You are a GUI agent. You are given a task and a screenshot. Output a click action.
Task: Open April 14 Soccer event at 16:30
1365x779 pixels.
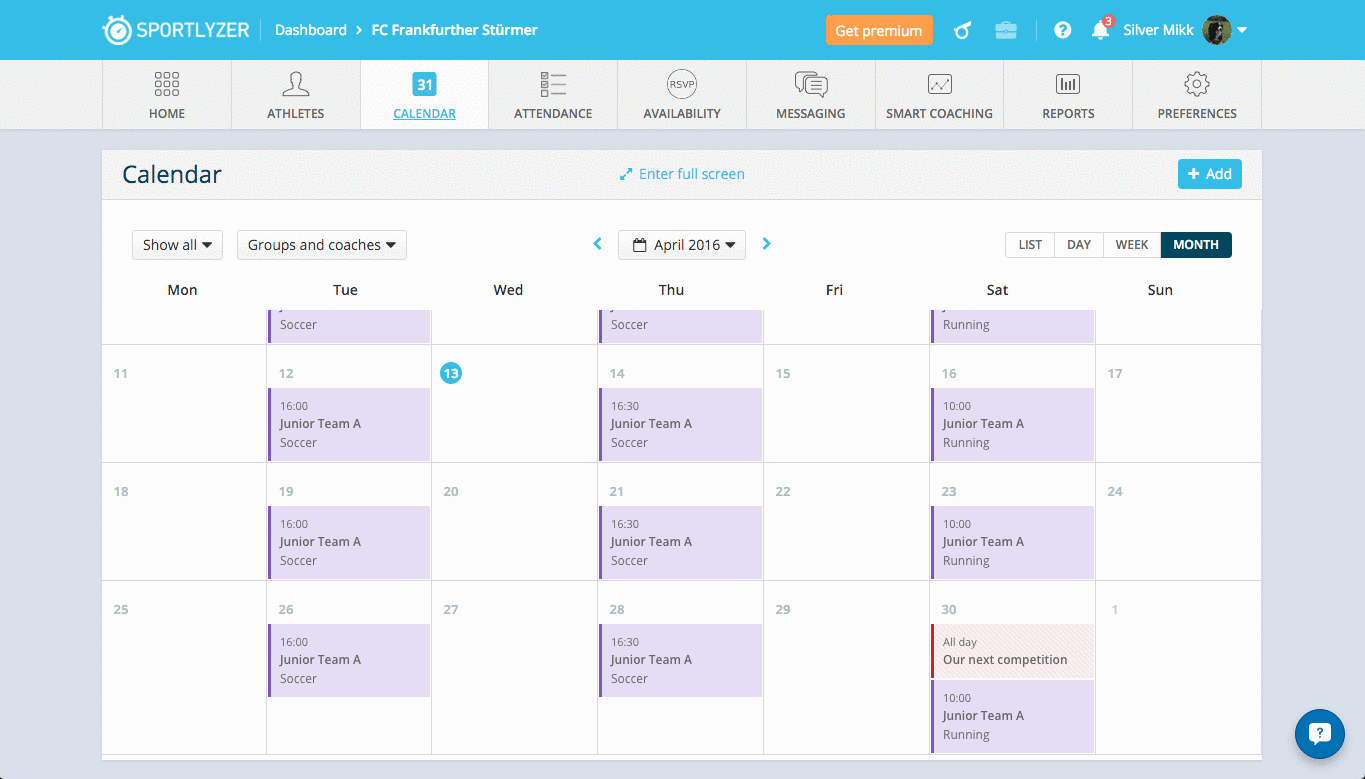(680, 424)
